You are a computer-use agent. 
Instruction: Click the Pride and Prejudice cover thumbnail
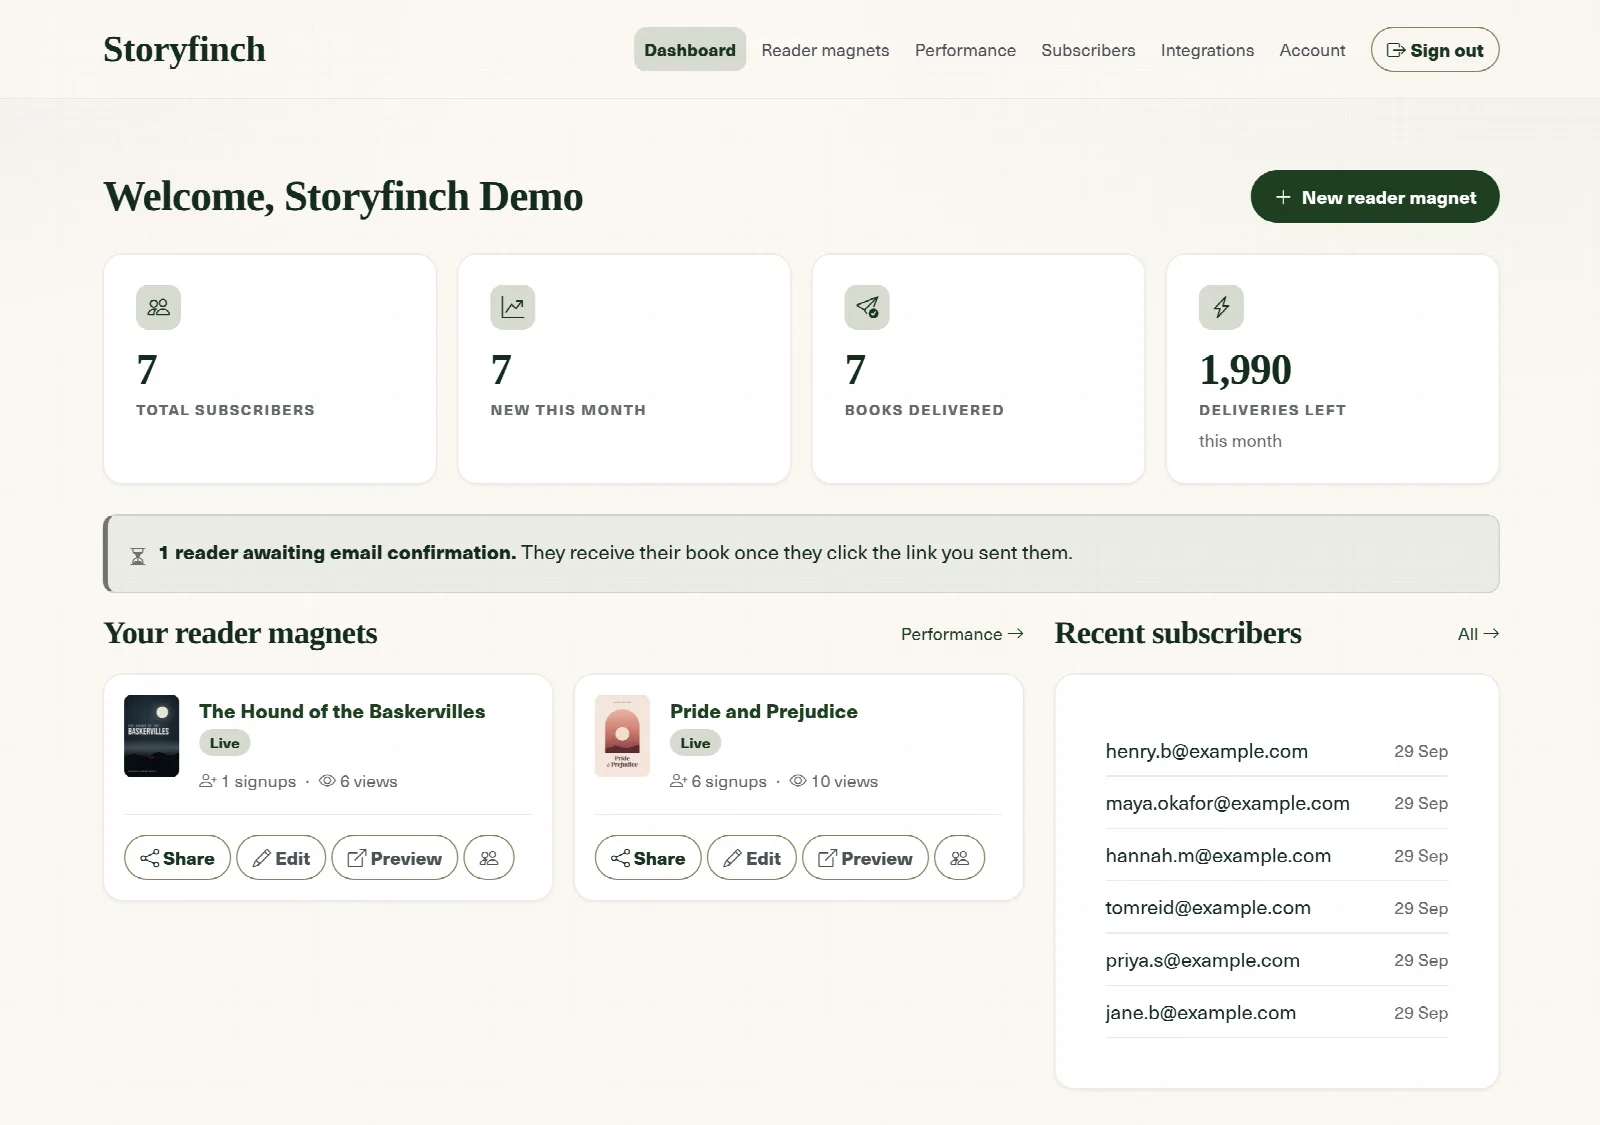click(x=622, y=736)
